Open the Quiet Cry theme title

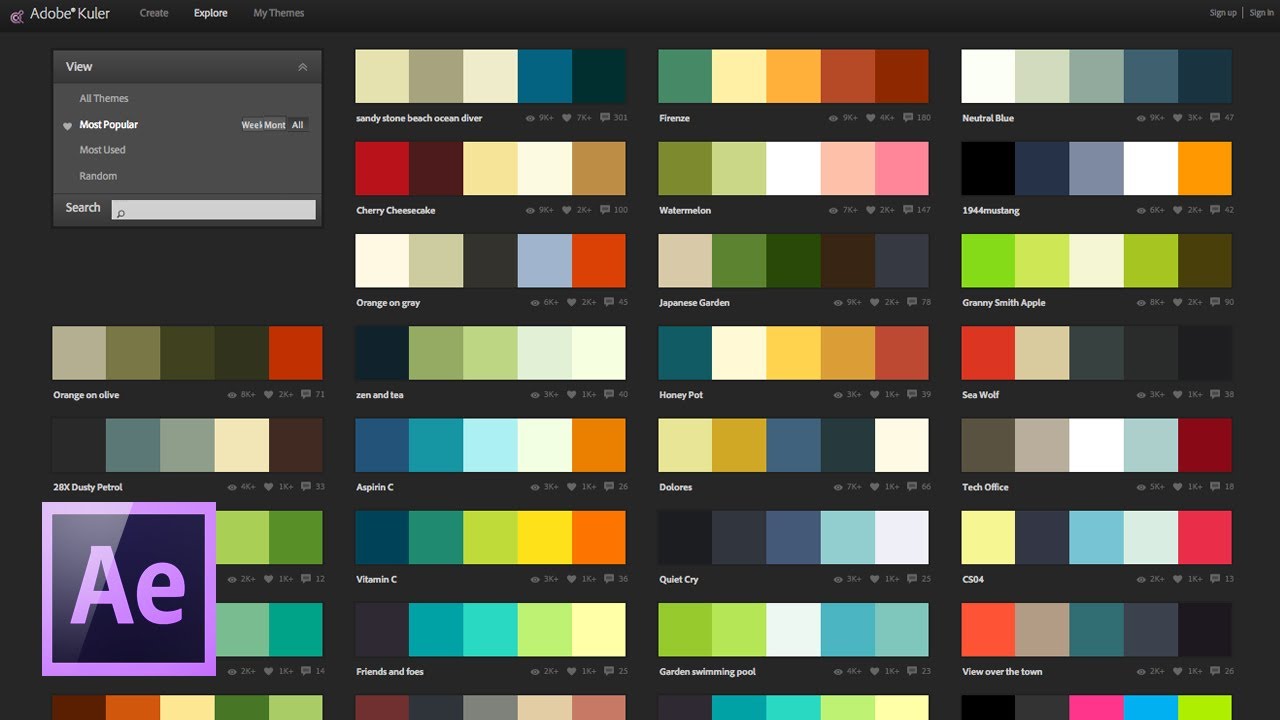[x=679, y=580]
